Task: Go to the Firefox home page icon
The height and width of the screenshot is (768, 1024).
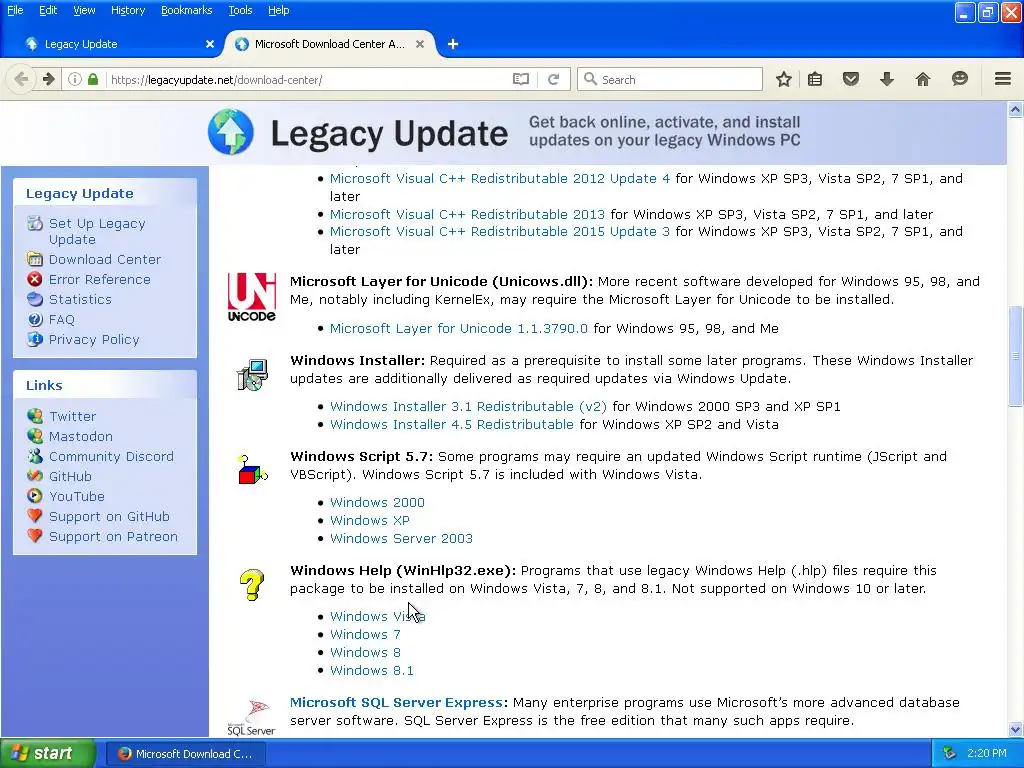Action: click(x=922, y=79)
